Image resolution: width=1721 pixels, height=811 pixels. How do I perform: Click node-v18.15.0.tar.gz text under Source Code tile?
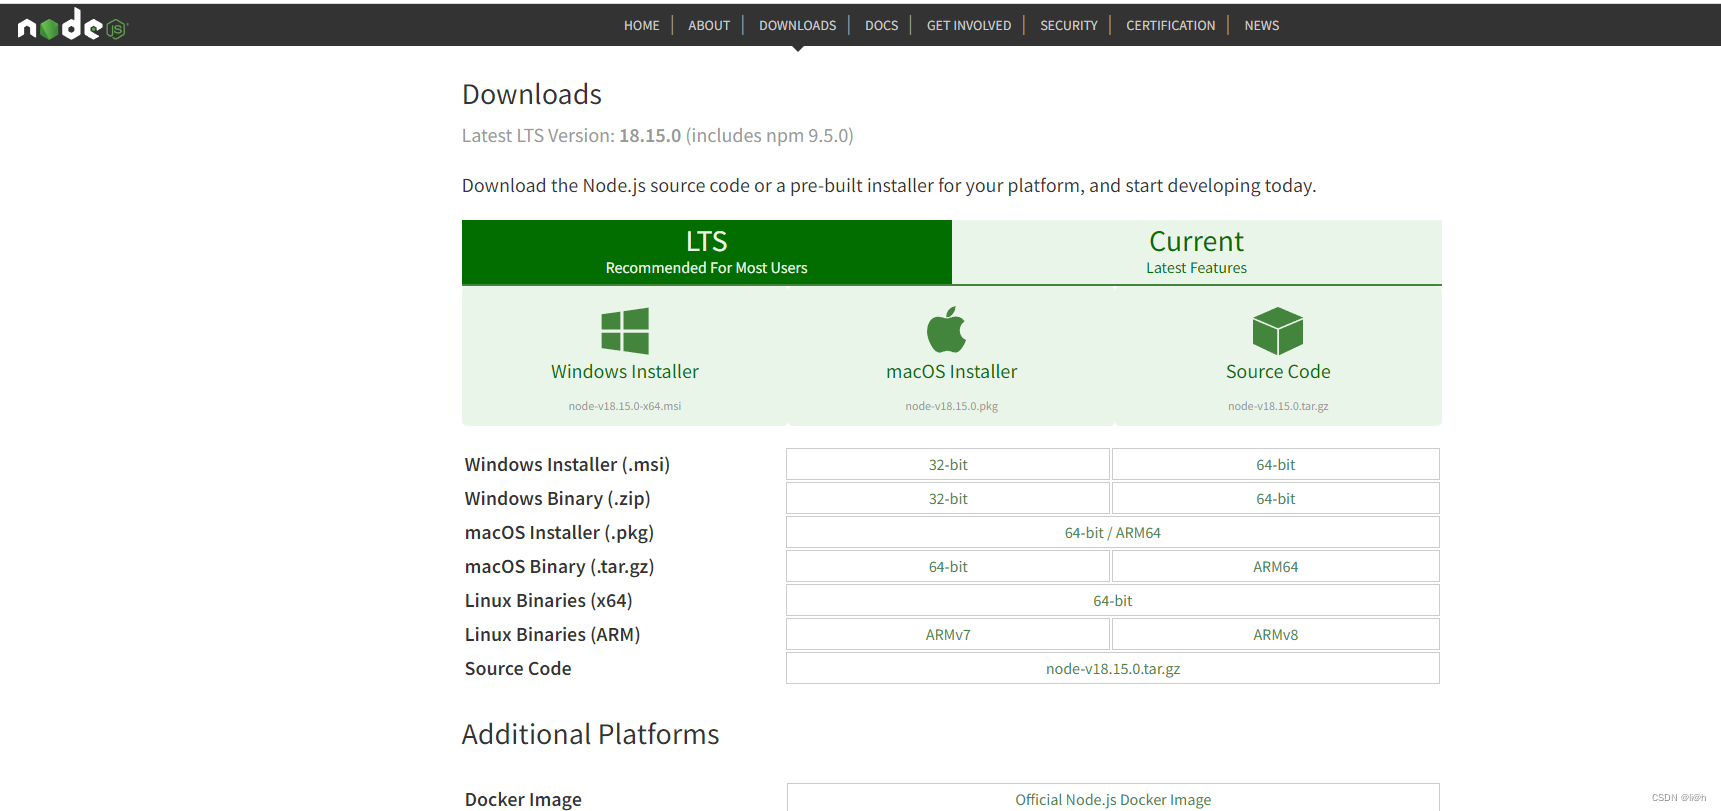(1278, 406)
